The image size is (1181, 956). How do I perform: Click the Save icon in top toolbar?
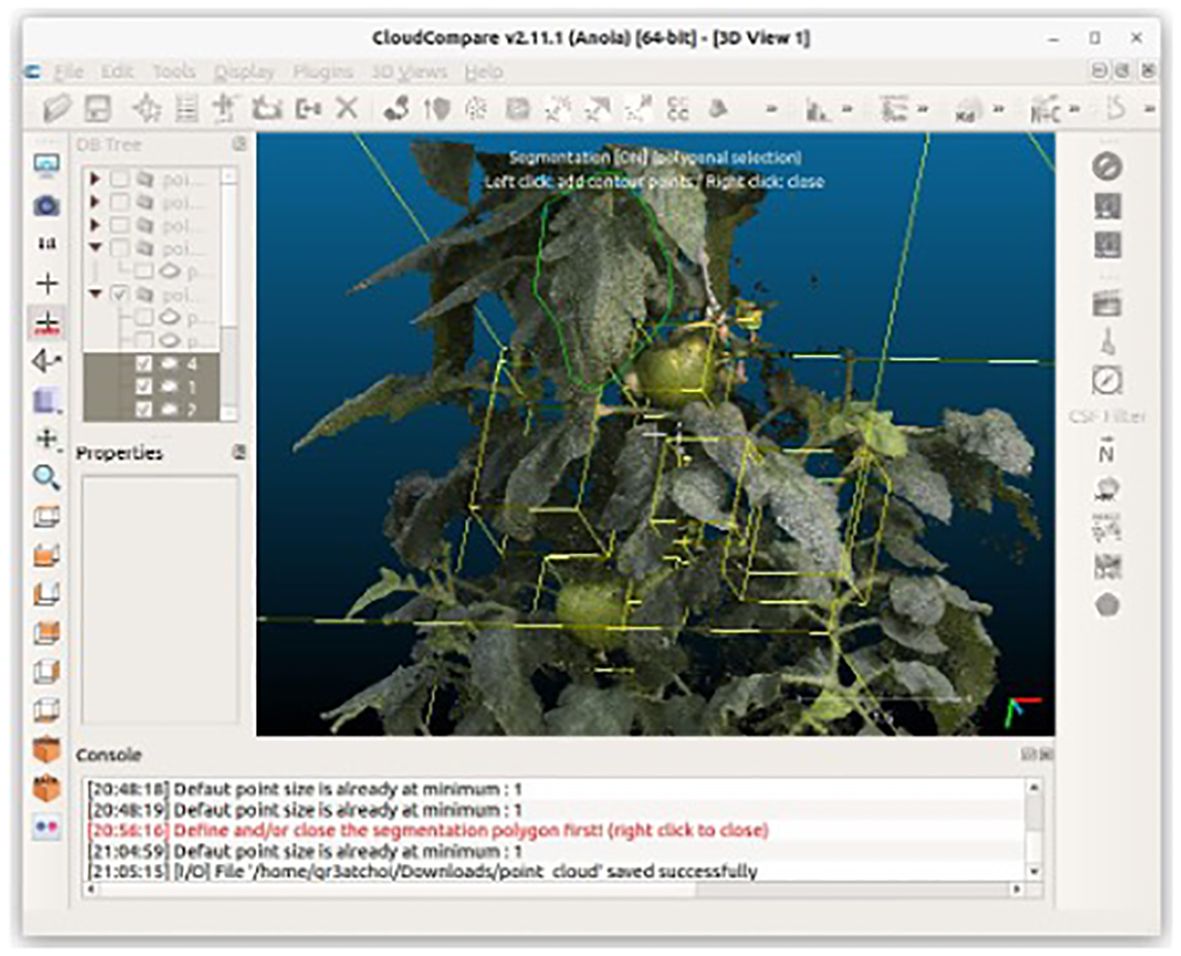[97, 108]
